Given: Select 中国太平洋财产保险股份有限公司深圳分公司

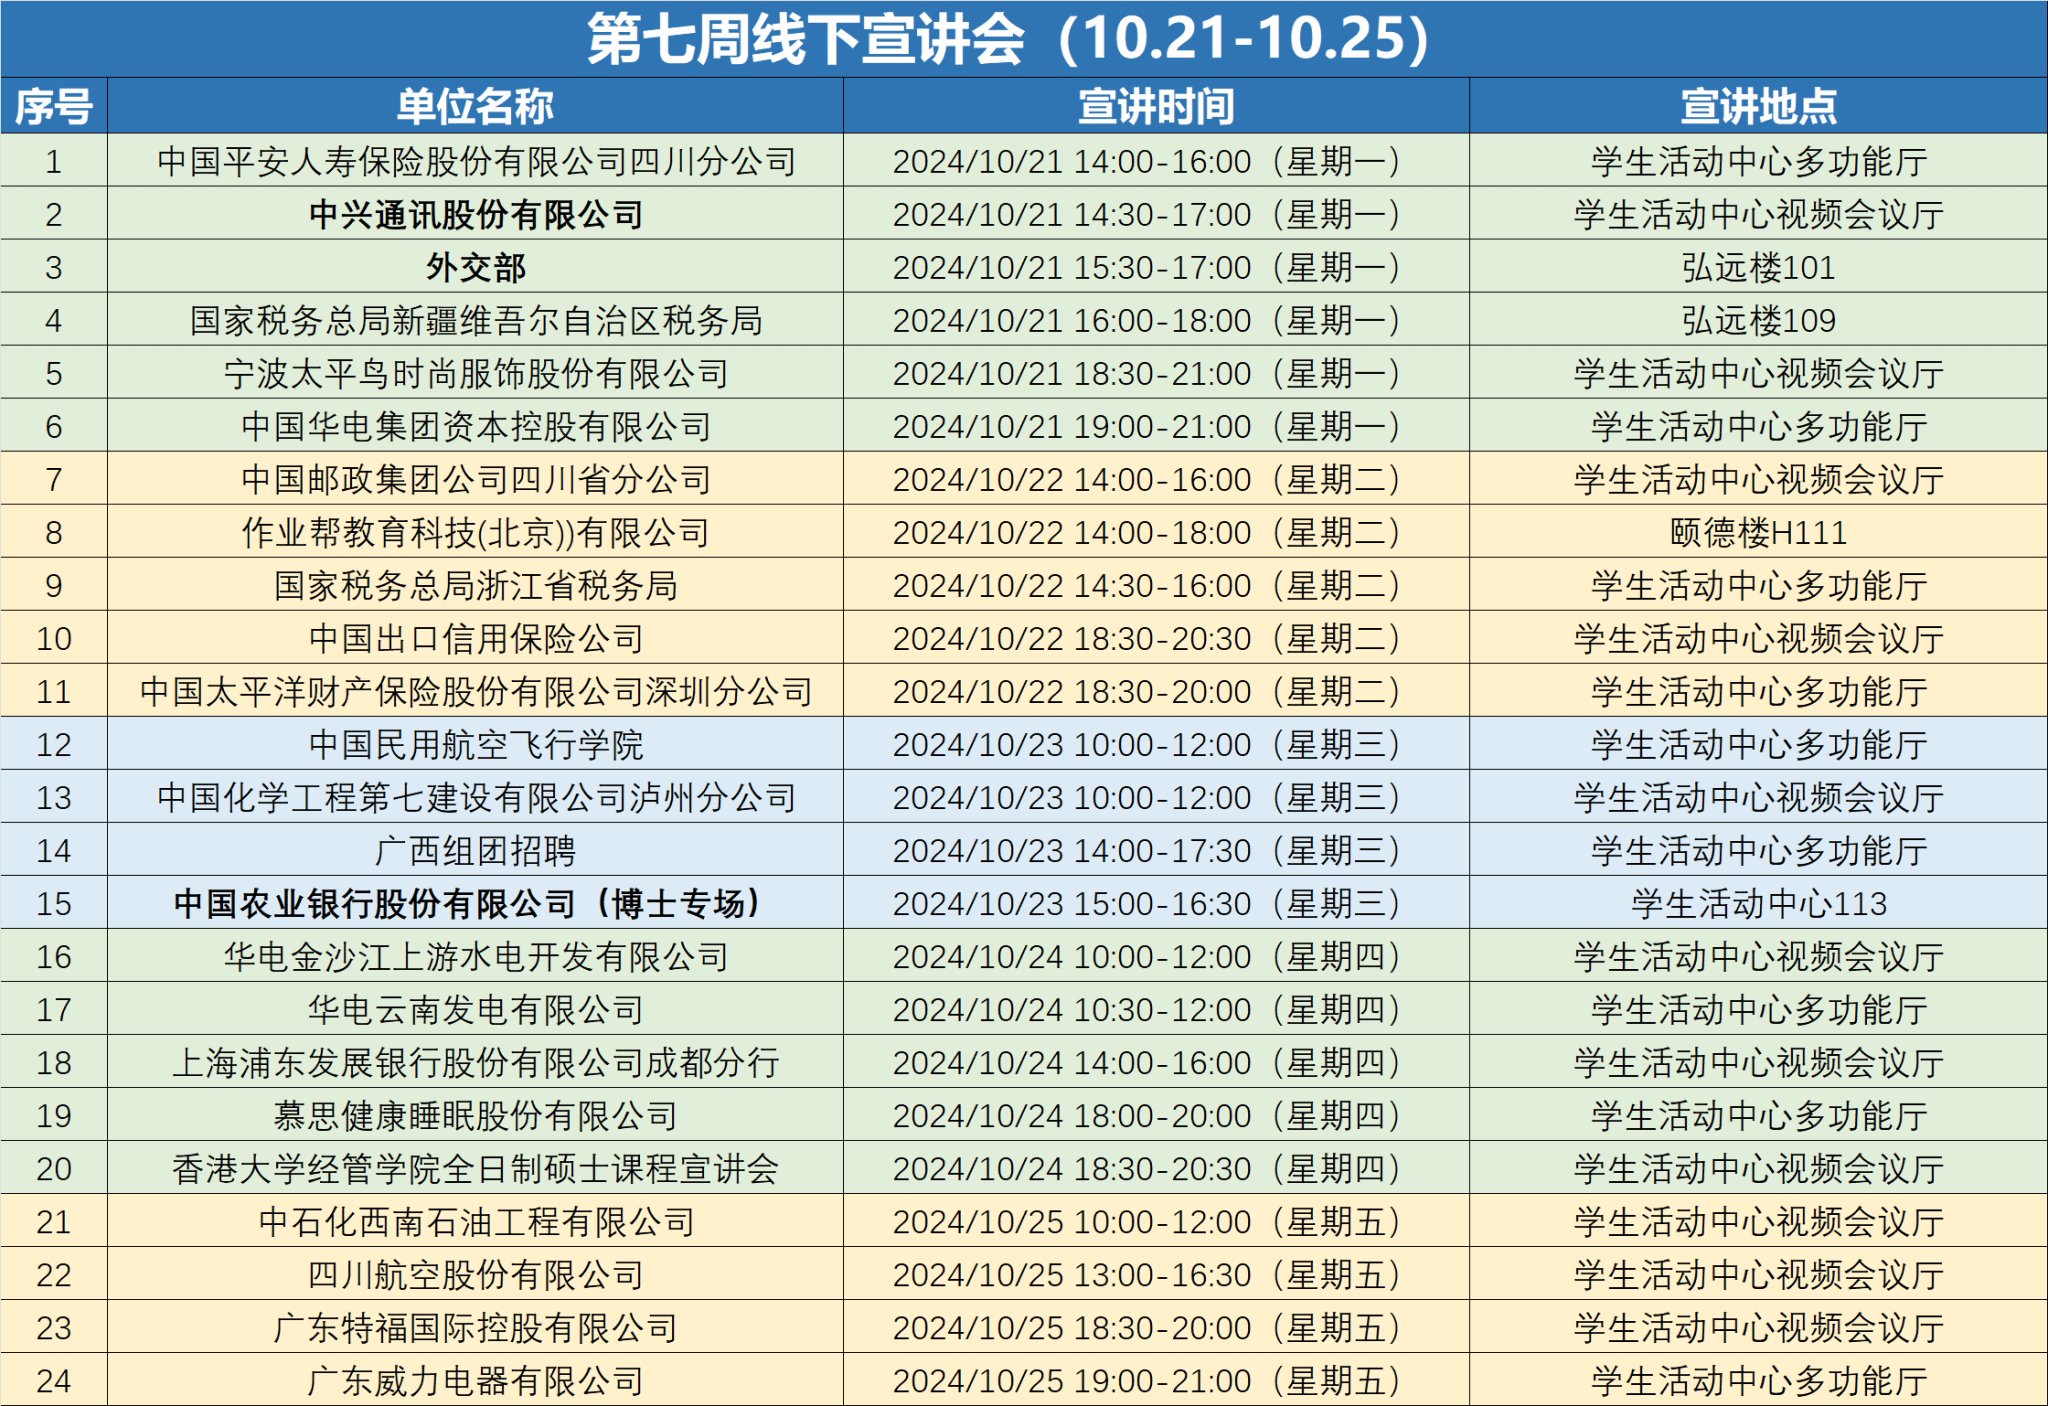Looking at the screenshot, I should 476,691.
